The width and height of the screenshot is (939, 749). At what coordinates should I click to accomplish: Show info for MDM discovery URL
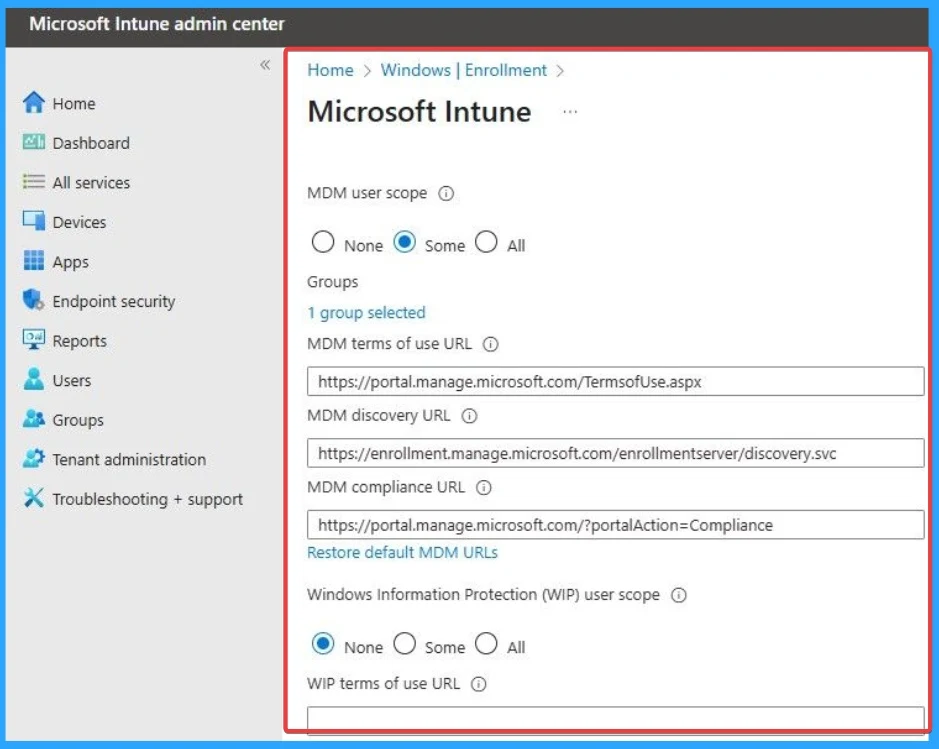470,416
